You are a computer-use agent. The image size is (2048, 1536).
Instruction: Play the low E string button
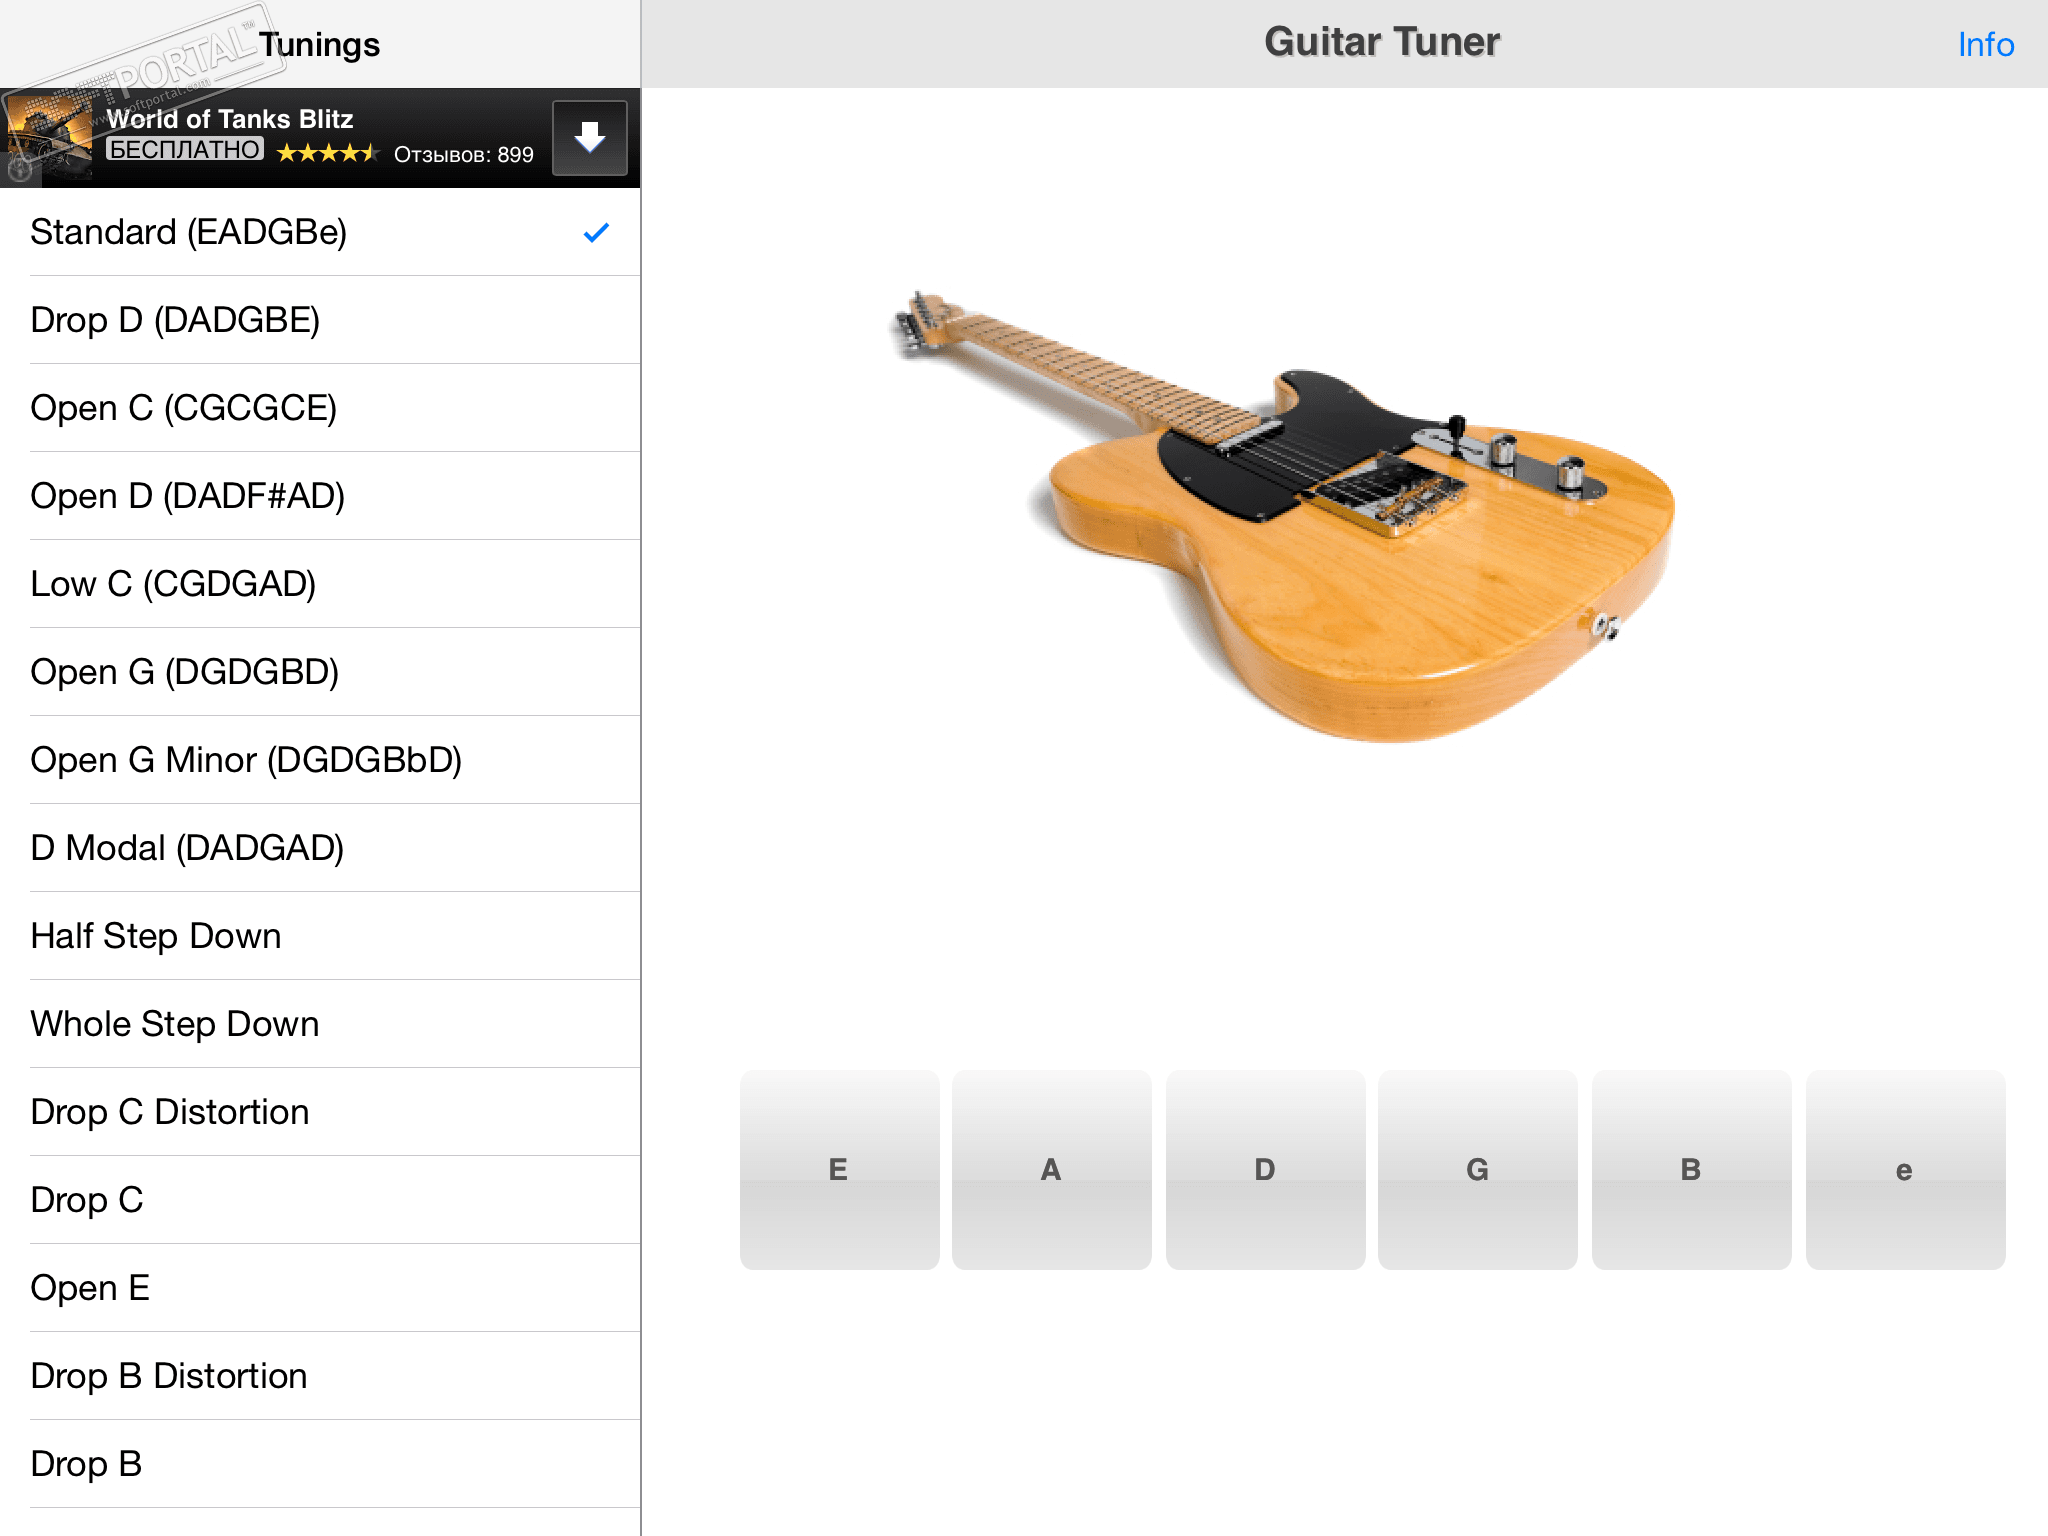pyautogui.click(x=839, y=1169)
